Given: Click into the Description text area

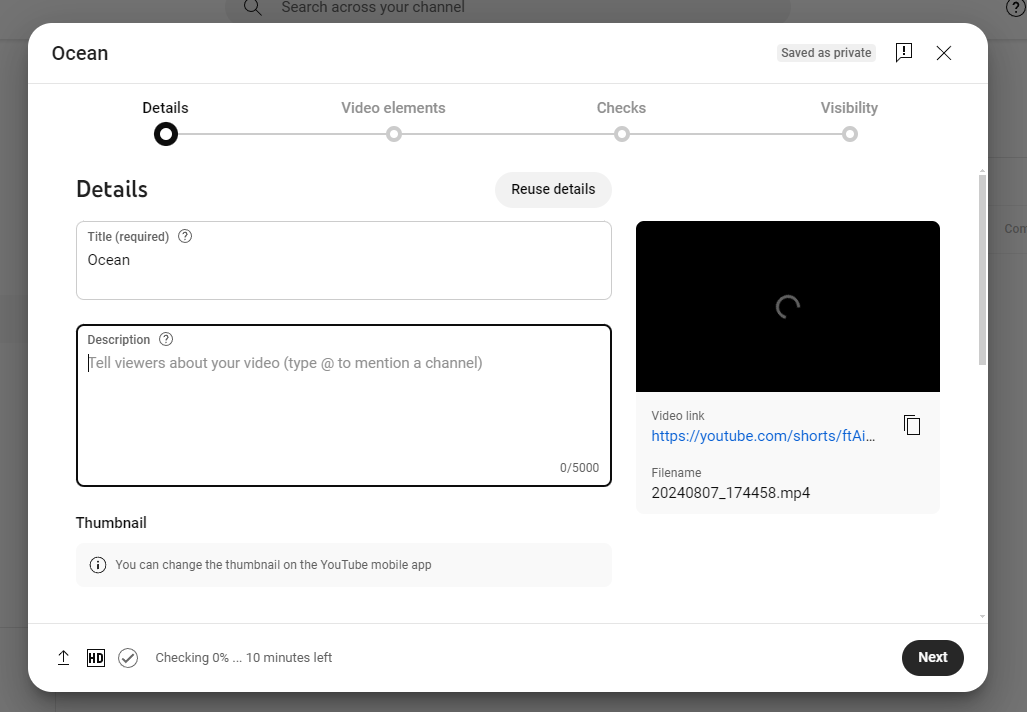Looking at the screenshot, I should pyautogui.click(x=344, y=405).
